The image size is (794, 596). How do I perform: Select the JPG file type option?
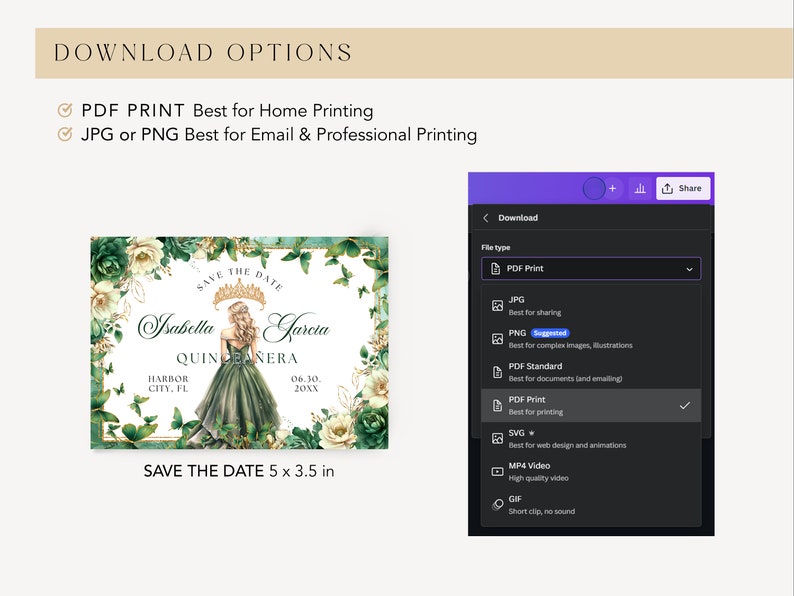(x=591, y=306)
